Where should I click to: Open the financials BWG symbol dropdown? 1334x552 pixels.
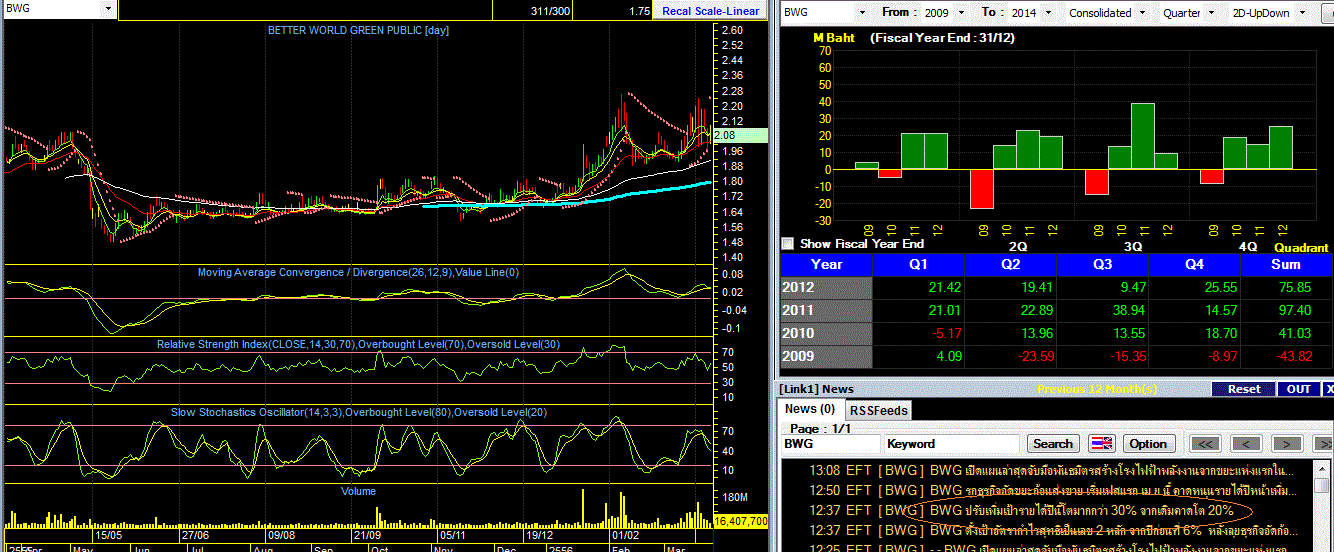click(x=861, y=12)
